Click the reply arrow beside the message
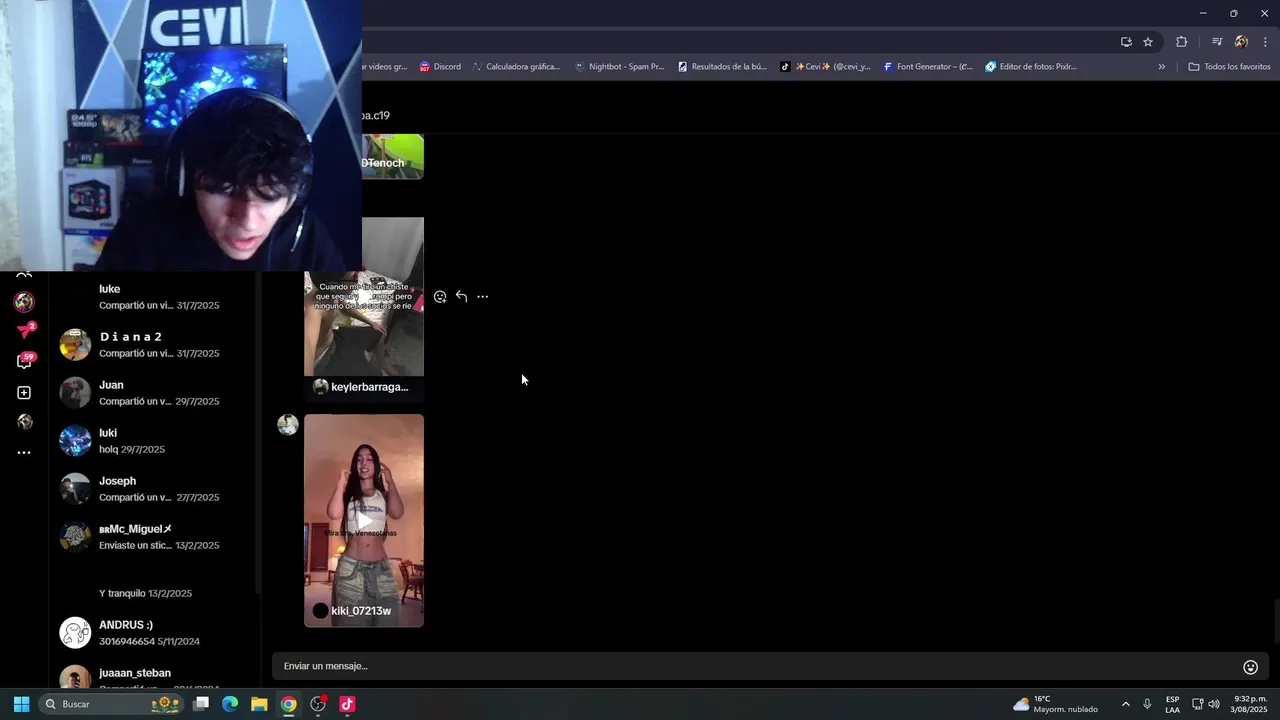The width and height of the screenshot is (1280, 720). 461,297
